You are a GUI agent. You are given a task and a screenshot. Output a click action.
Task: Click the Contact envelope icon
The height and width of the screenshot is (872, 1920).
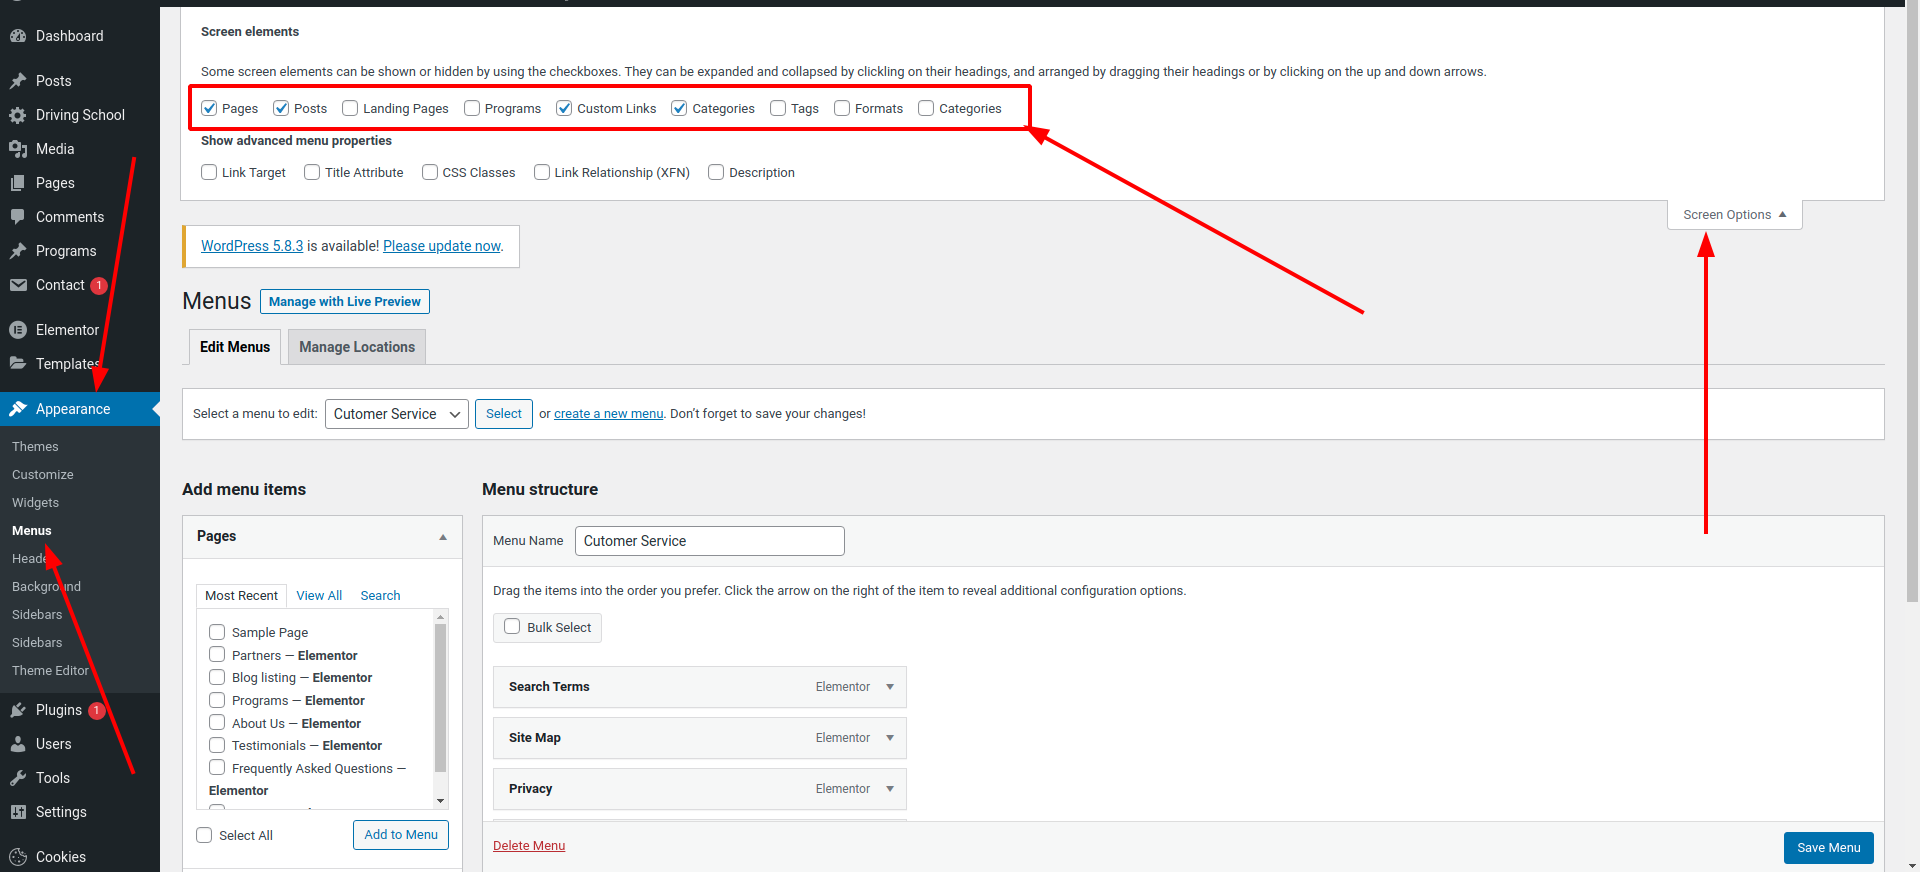(x=18, y=285)
